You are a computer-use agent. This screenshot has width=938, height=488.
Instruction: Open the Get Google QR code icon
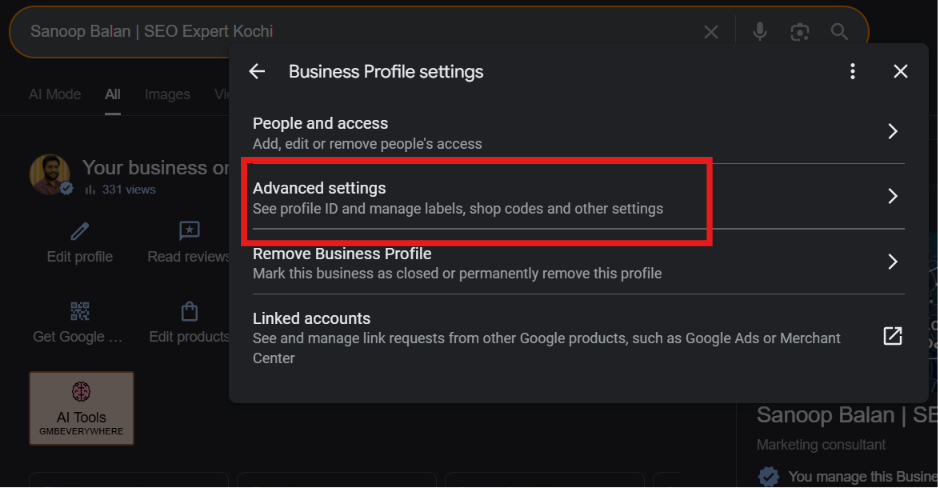pyautogui.click(x=80, y=312)
